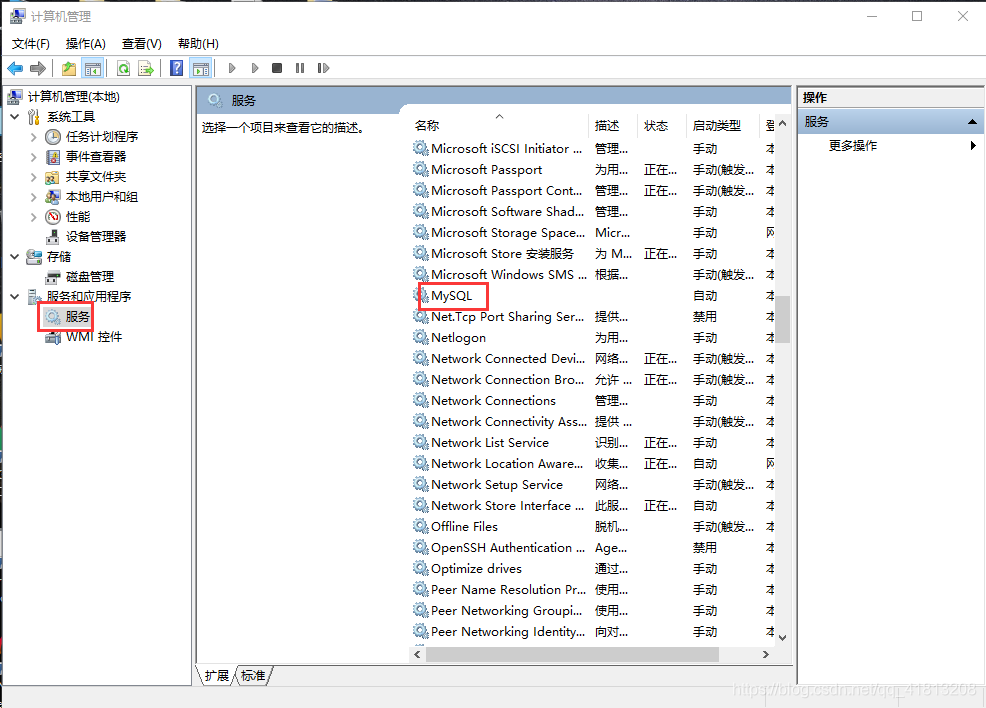Collapse the 服务和应用程序 node
Image resolution: width=986 pixels, height=708 pixels.
(15, 296)
